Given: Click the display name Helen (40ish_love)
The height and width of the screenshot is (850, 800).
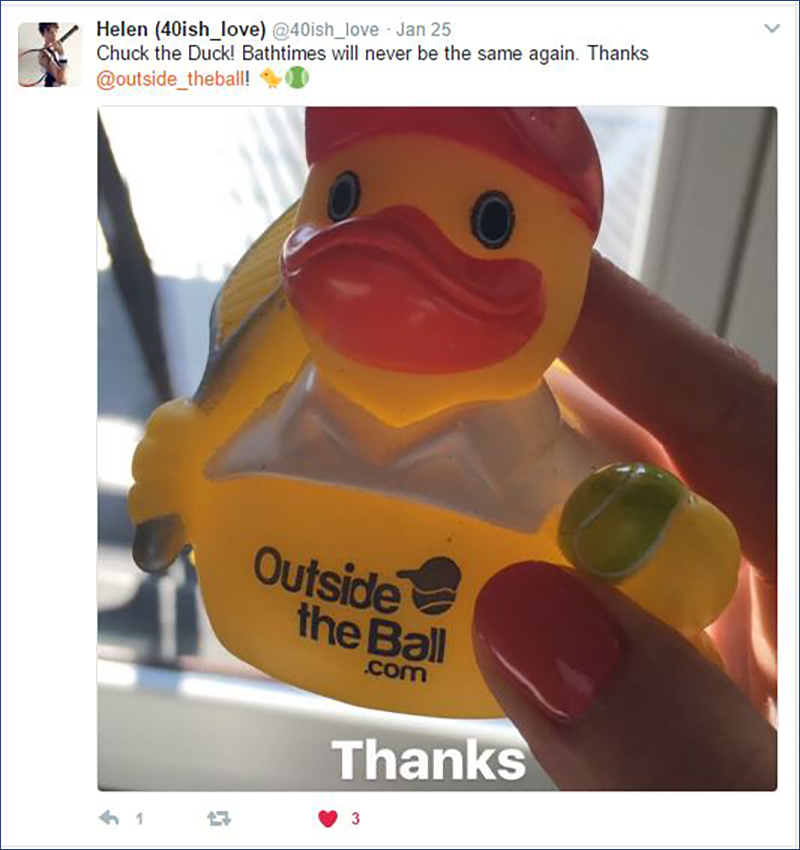Looking at the screenshot, I should pos(181,29).
